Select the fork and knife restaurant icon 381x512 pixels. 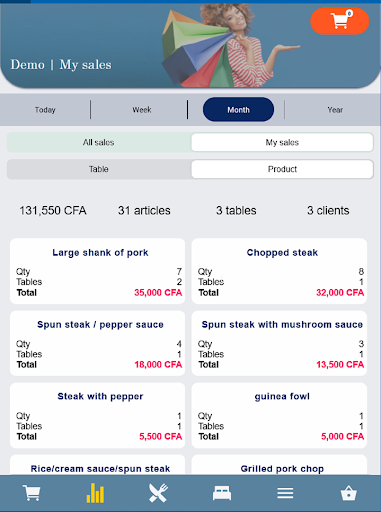tap(158, 493)
